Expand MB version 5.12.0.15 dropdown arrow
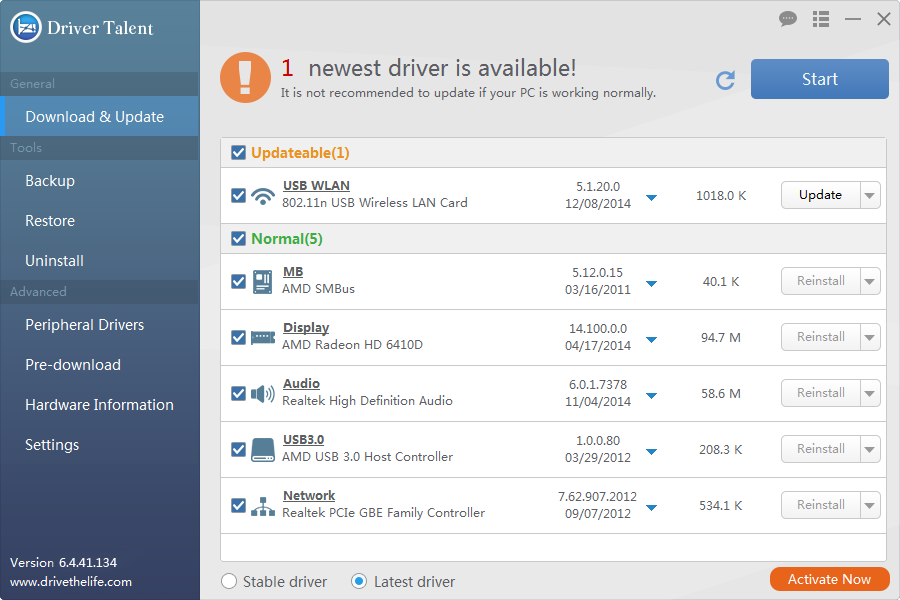The height and width of the screenshot is (600, 900). click(x=651, y=284)
